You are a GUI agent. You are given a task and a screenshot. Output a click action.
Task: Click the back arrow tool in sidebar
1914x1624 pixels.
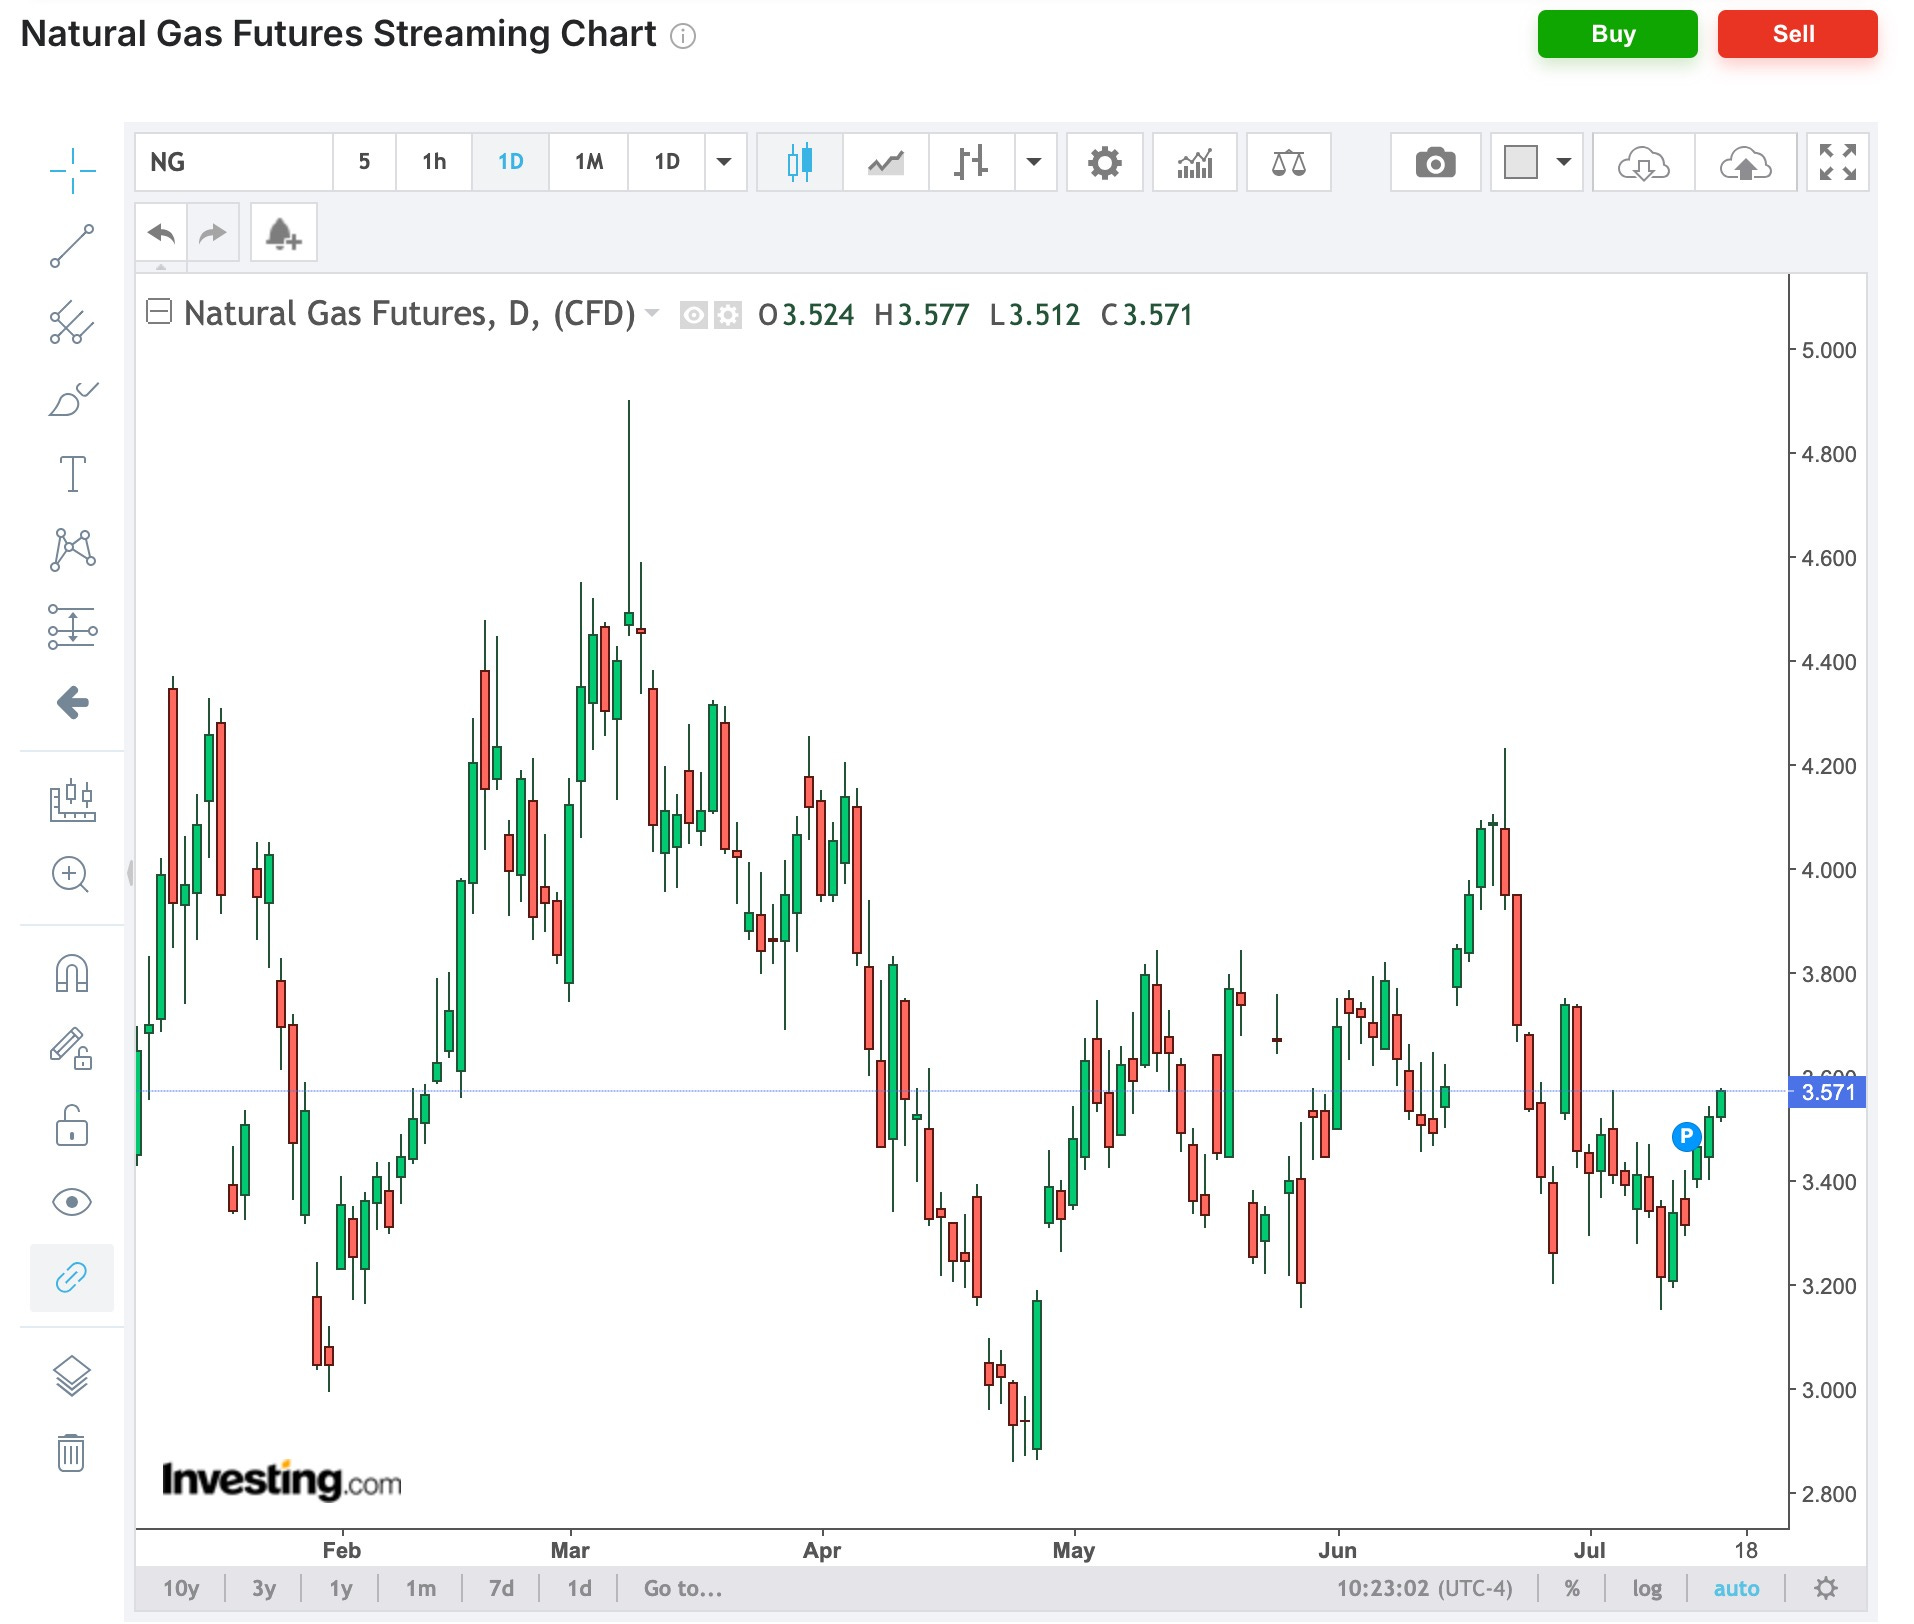pos(72,702)
